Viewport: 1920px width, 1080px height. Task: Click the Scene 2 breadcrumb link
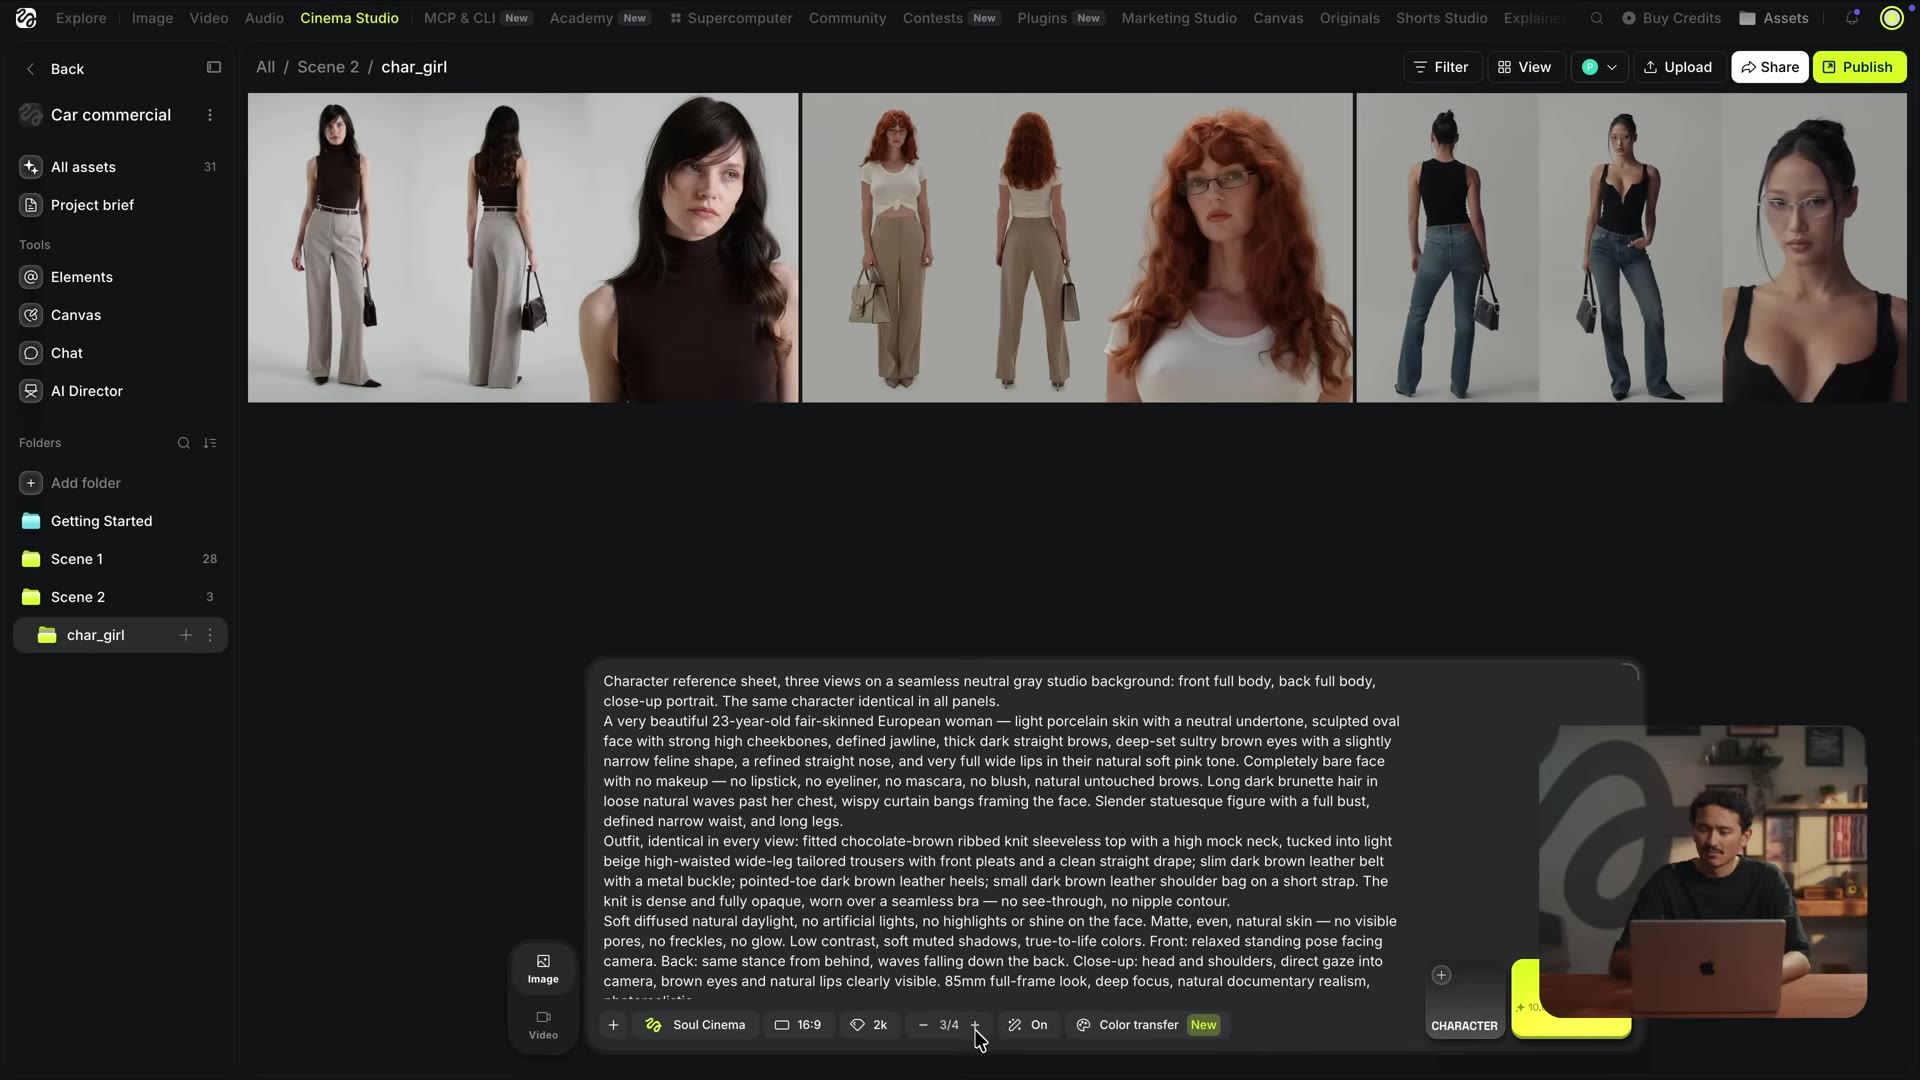click(328, 67)
